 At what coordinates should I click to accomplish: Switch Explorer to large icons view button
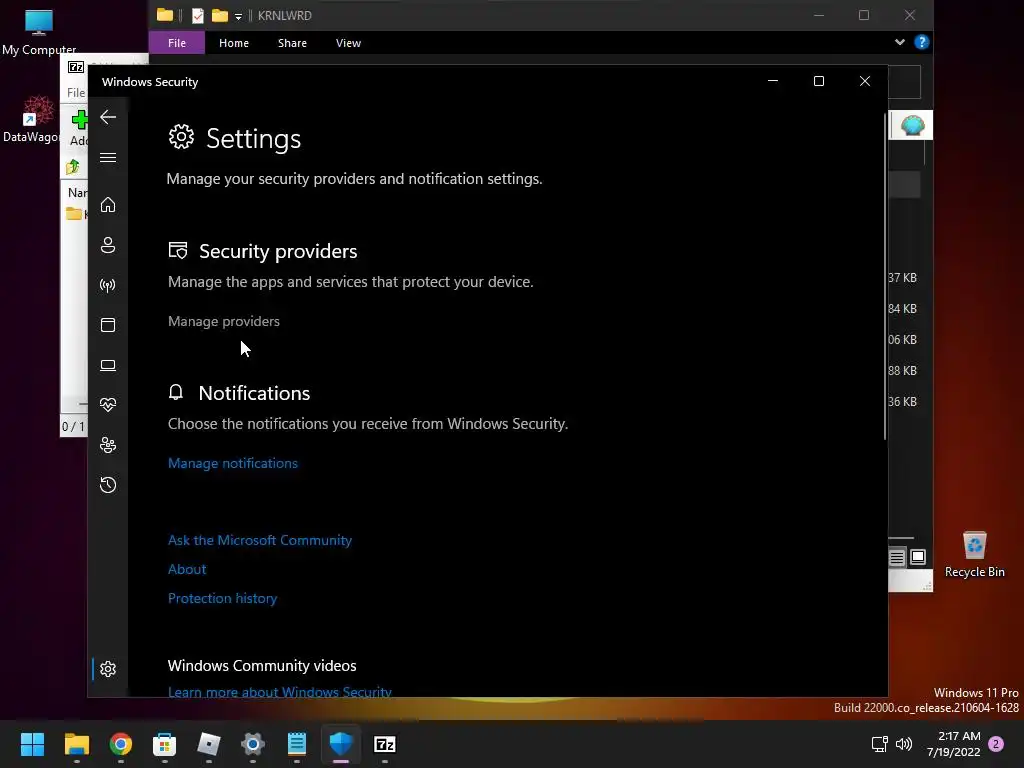tap(918, 557)
